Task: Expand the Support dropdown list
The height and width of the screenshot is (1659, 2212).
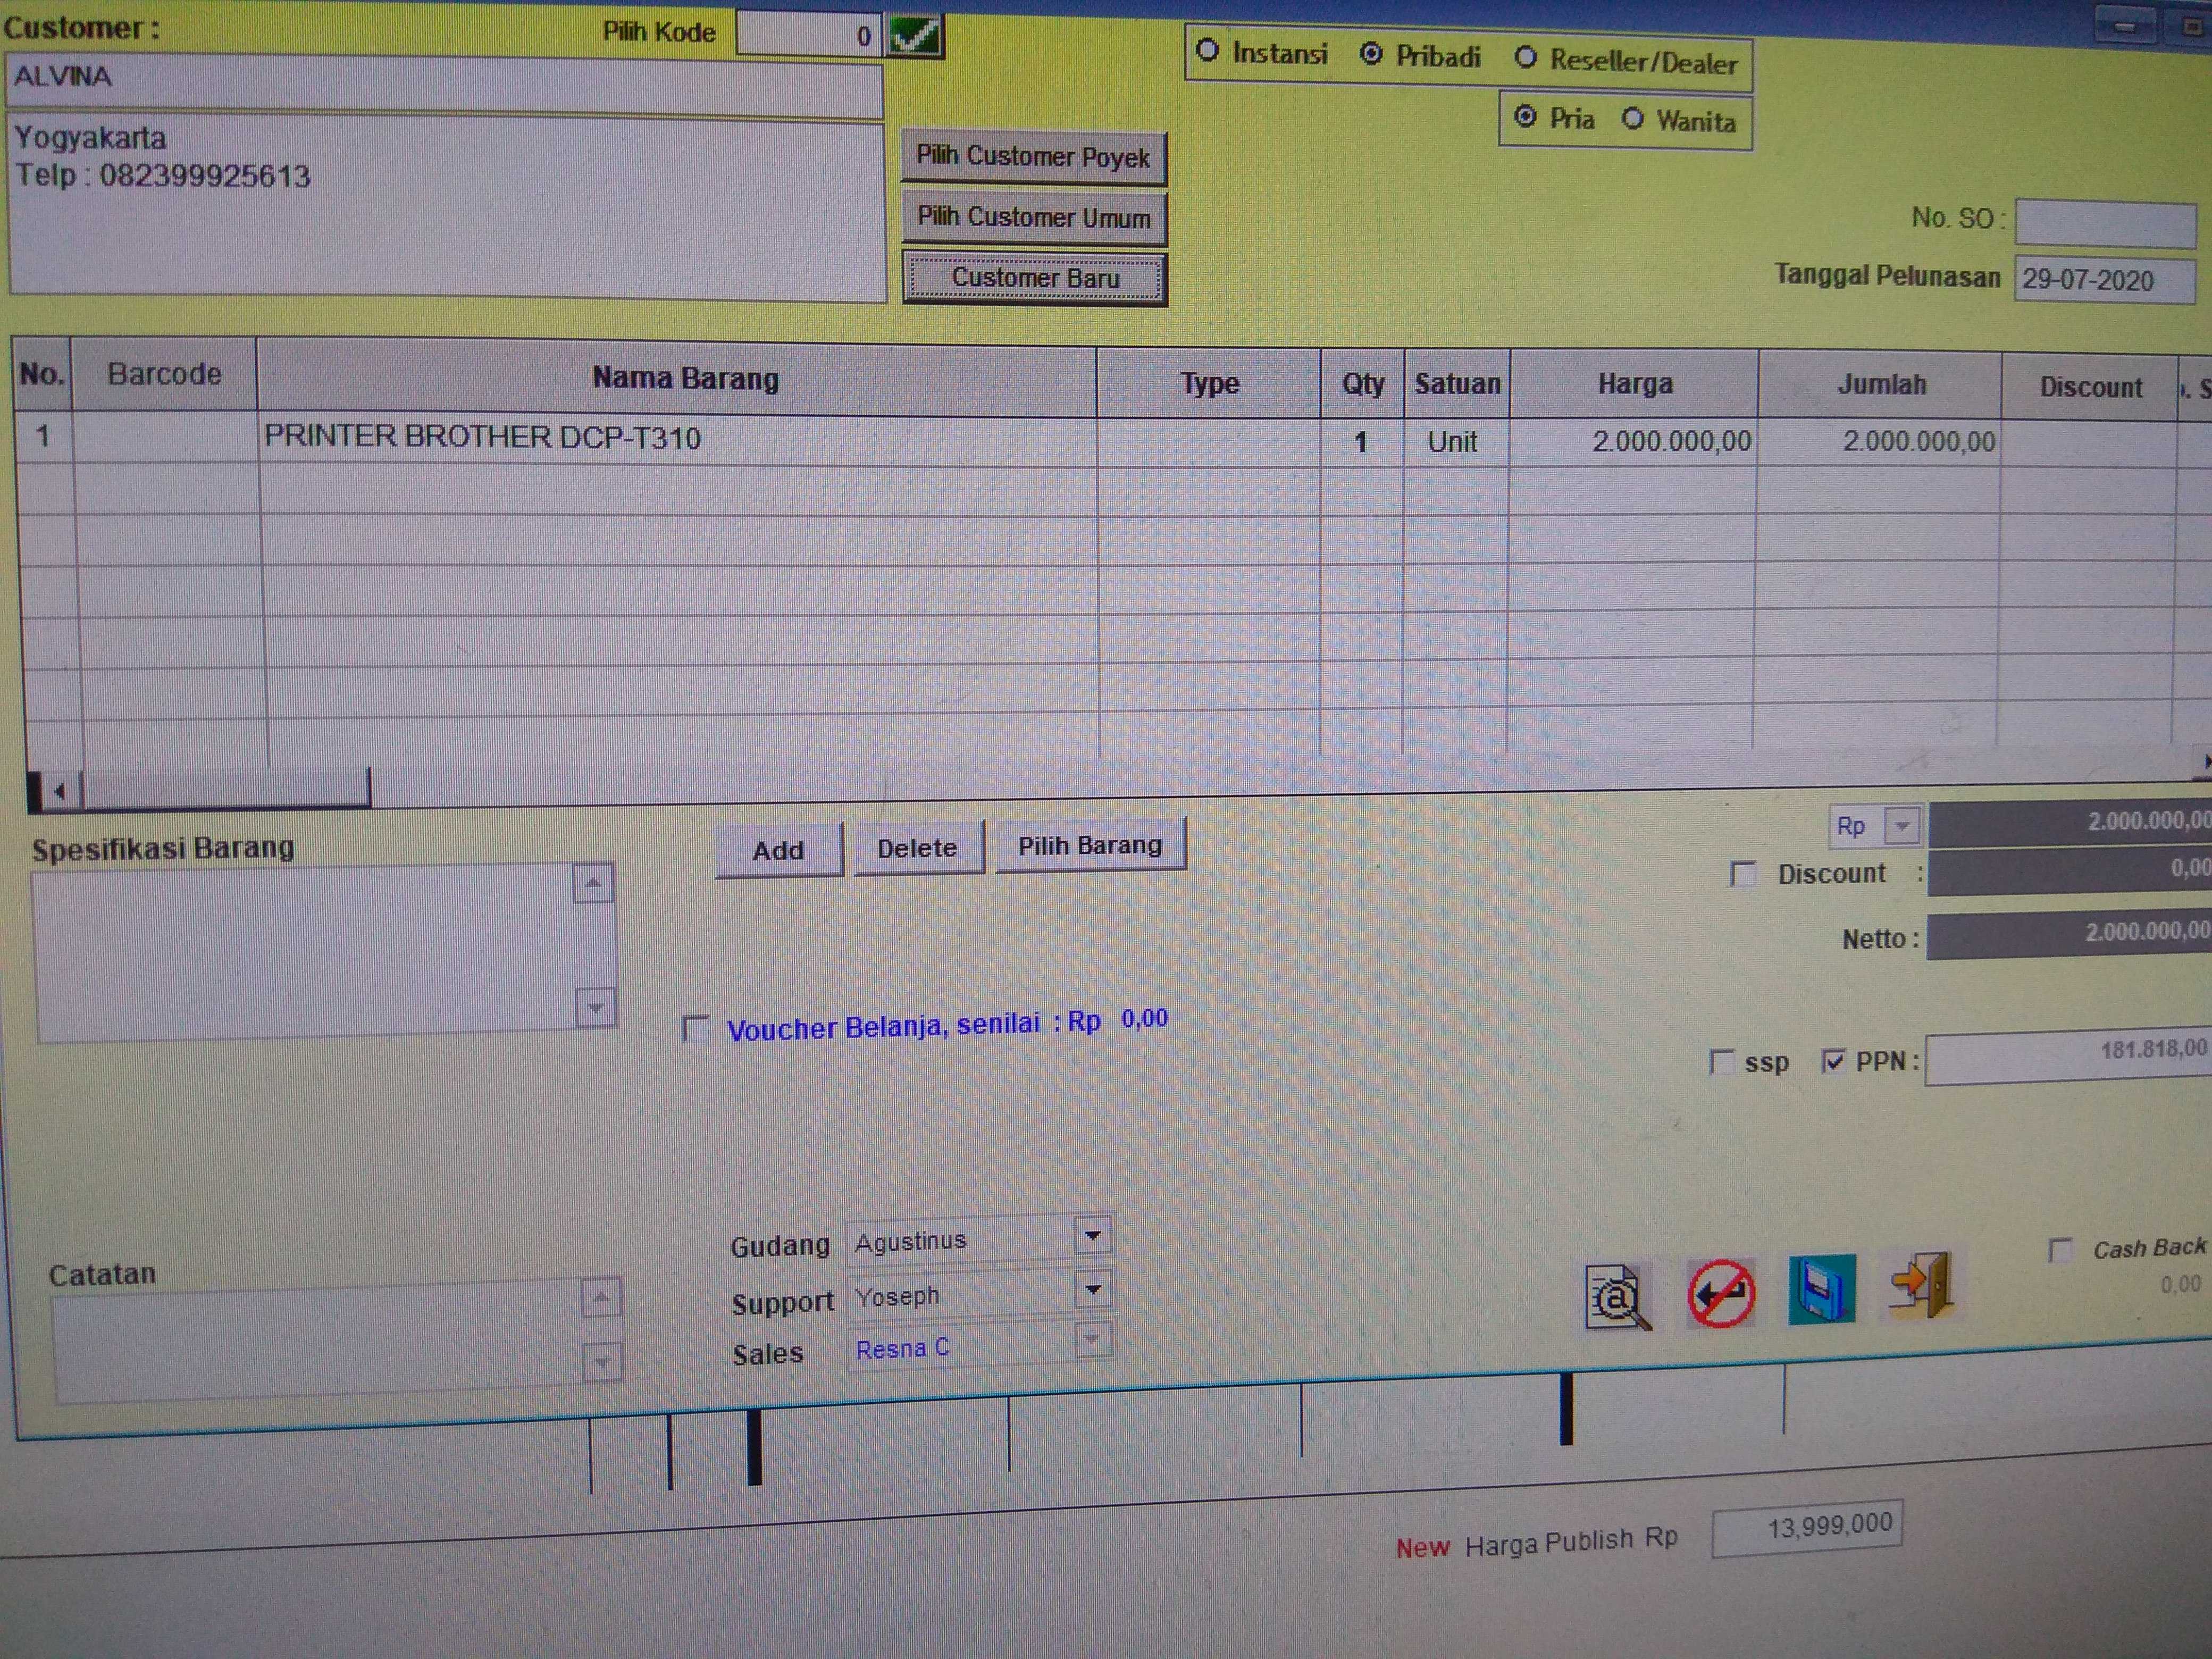Action: 1093,1290
